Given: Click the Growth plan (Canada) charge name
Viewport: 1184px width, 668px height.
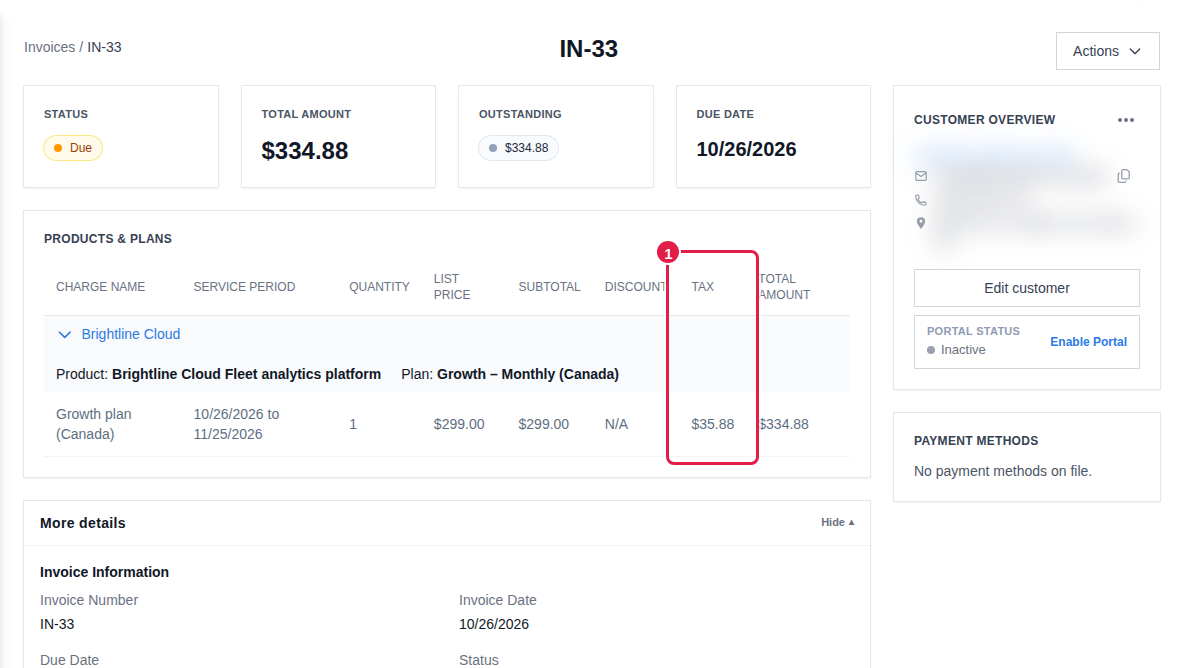Looking at the screenshot, I should point(94,424).
